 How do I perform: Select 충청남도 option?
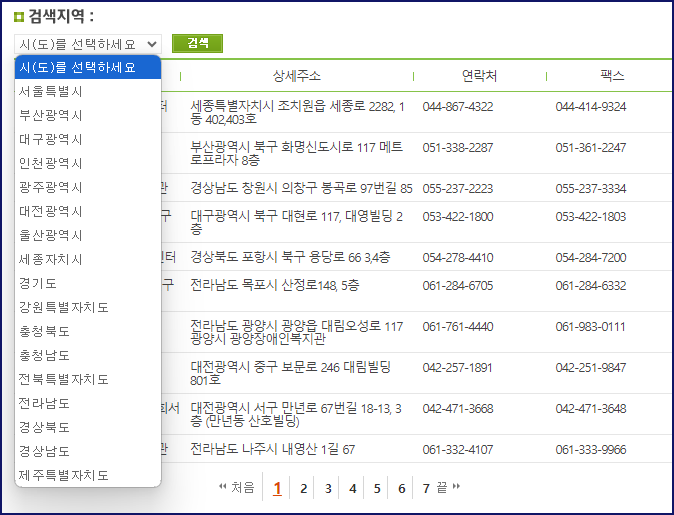click(88, 356)
